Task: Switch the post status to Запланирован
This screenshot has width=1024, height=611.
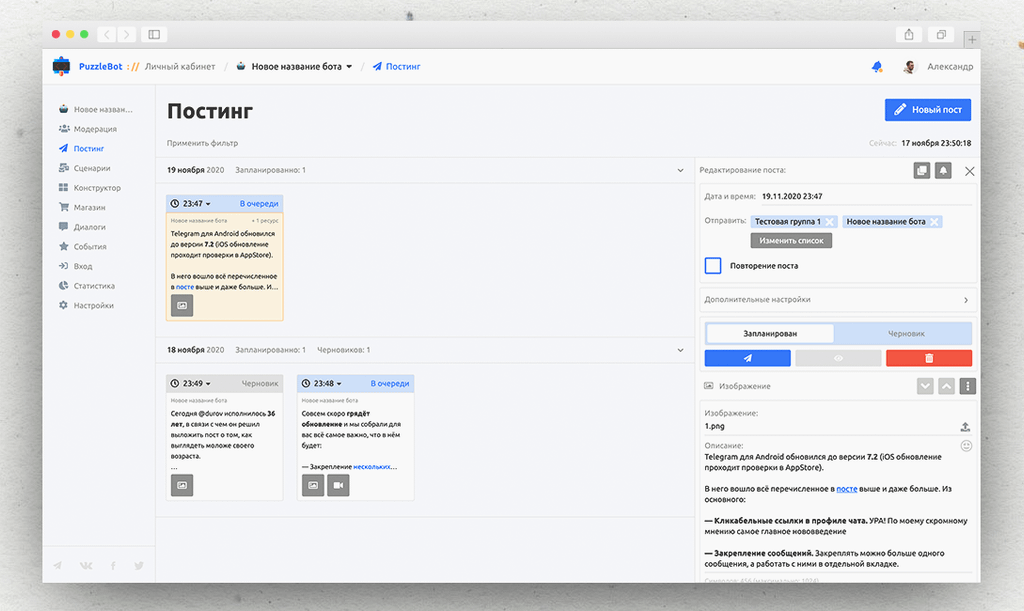Action: click(770, 334)
